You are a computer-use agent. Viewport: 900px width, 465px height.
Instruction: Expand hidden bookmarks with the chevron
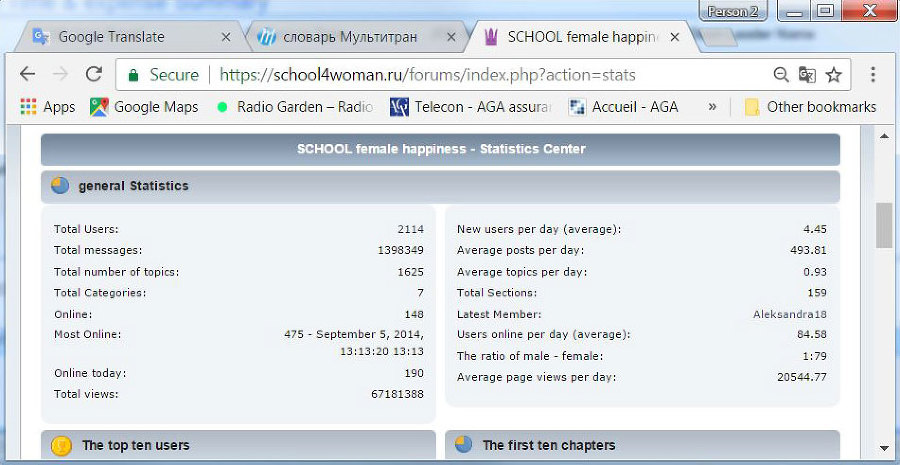pos(712,107)
